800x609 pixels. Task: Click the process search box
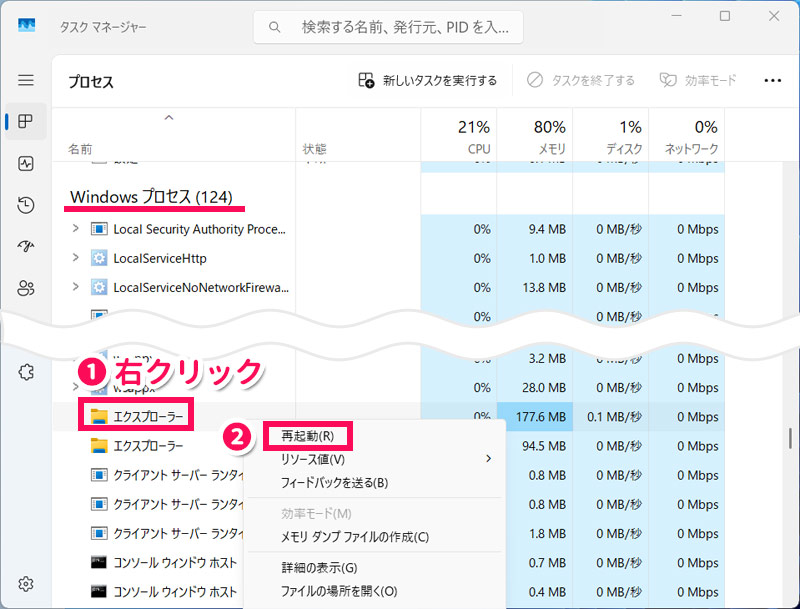click(x=388, y=28)
